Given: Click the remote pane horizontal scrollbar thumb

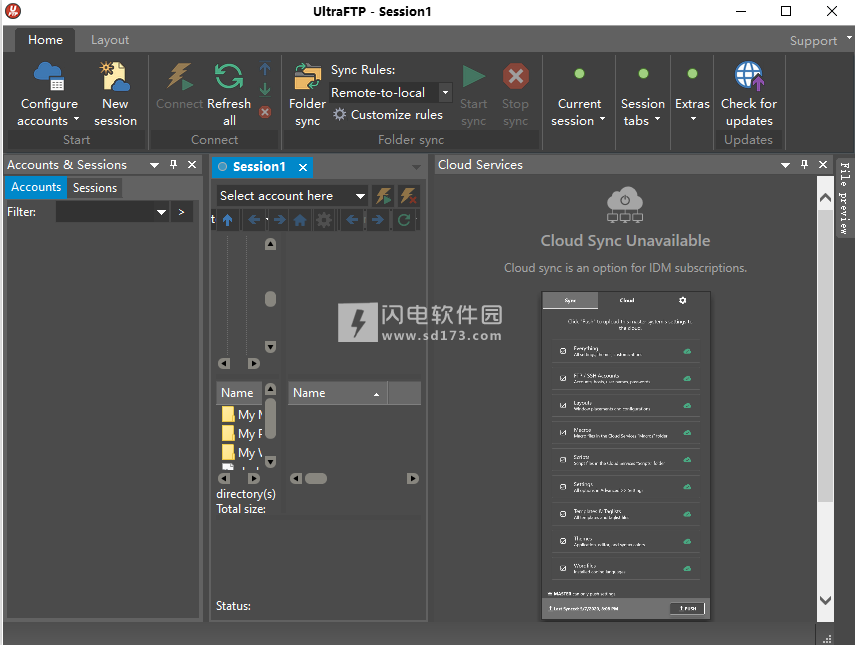Looking at the screenshot, I should pos(316,479).
